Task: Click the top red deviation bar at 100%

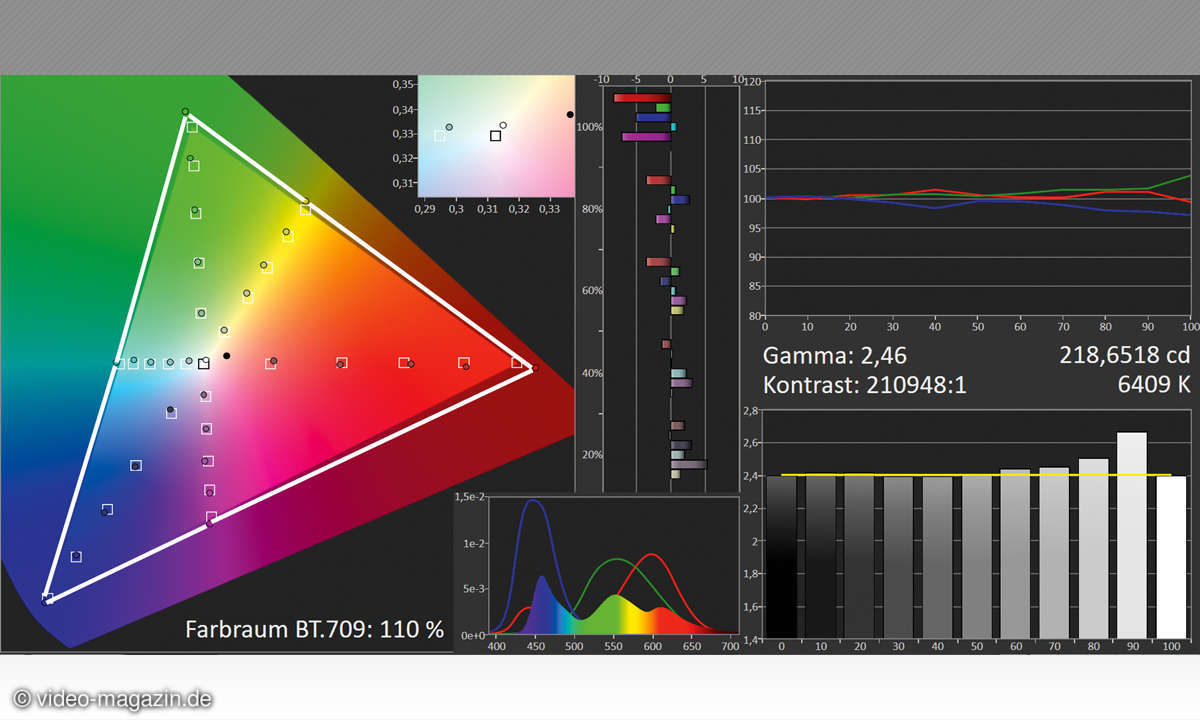Action: [642, 98]
